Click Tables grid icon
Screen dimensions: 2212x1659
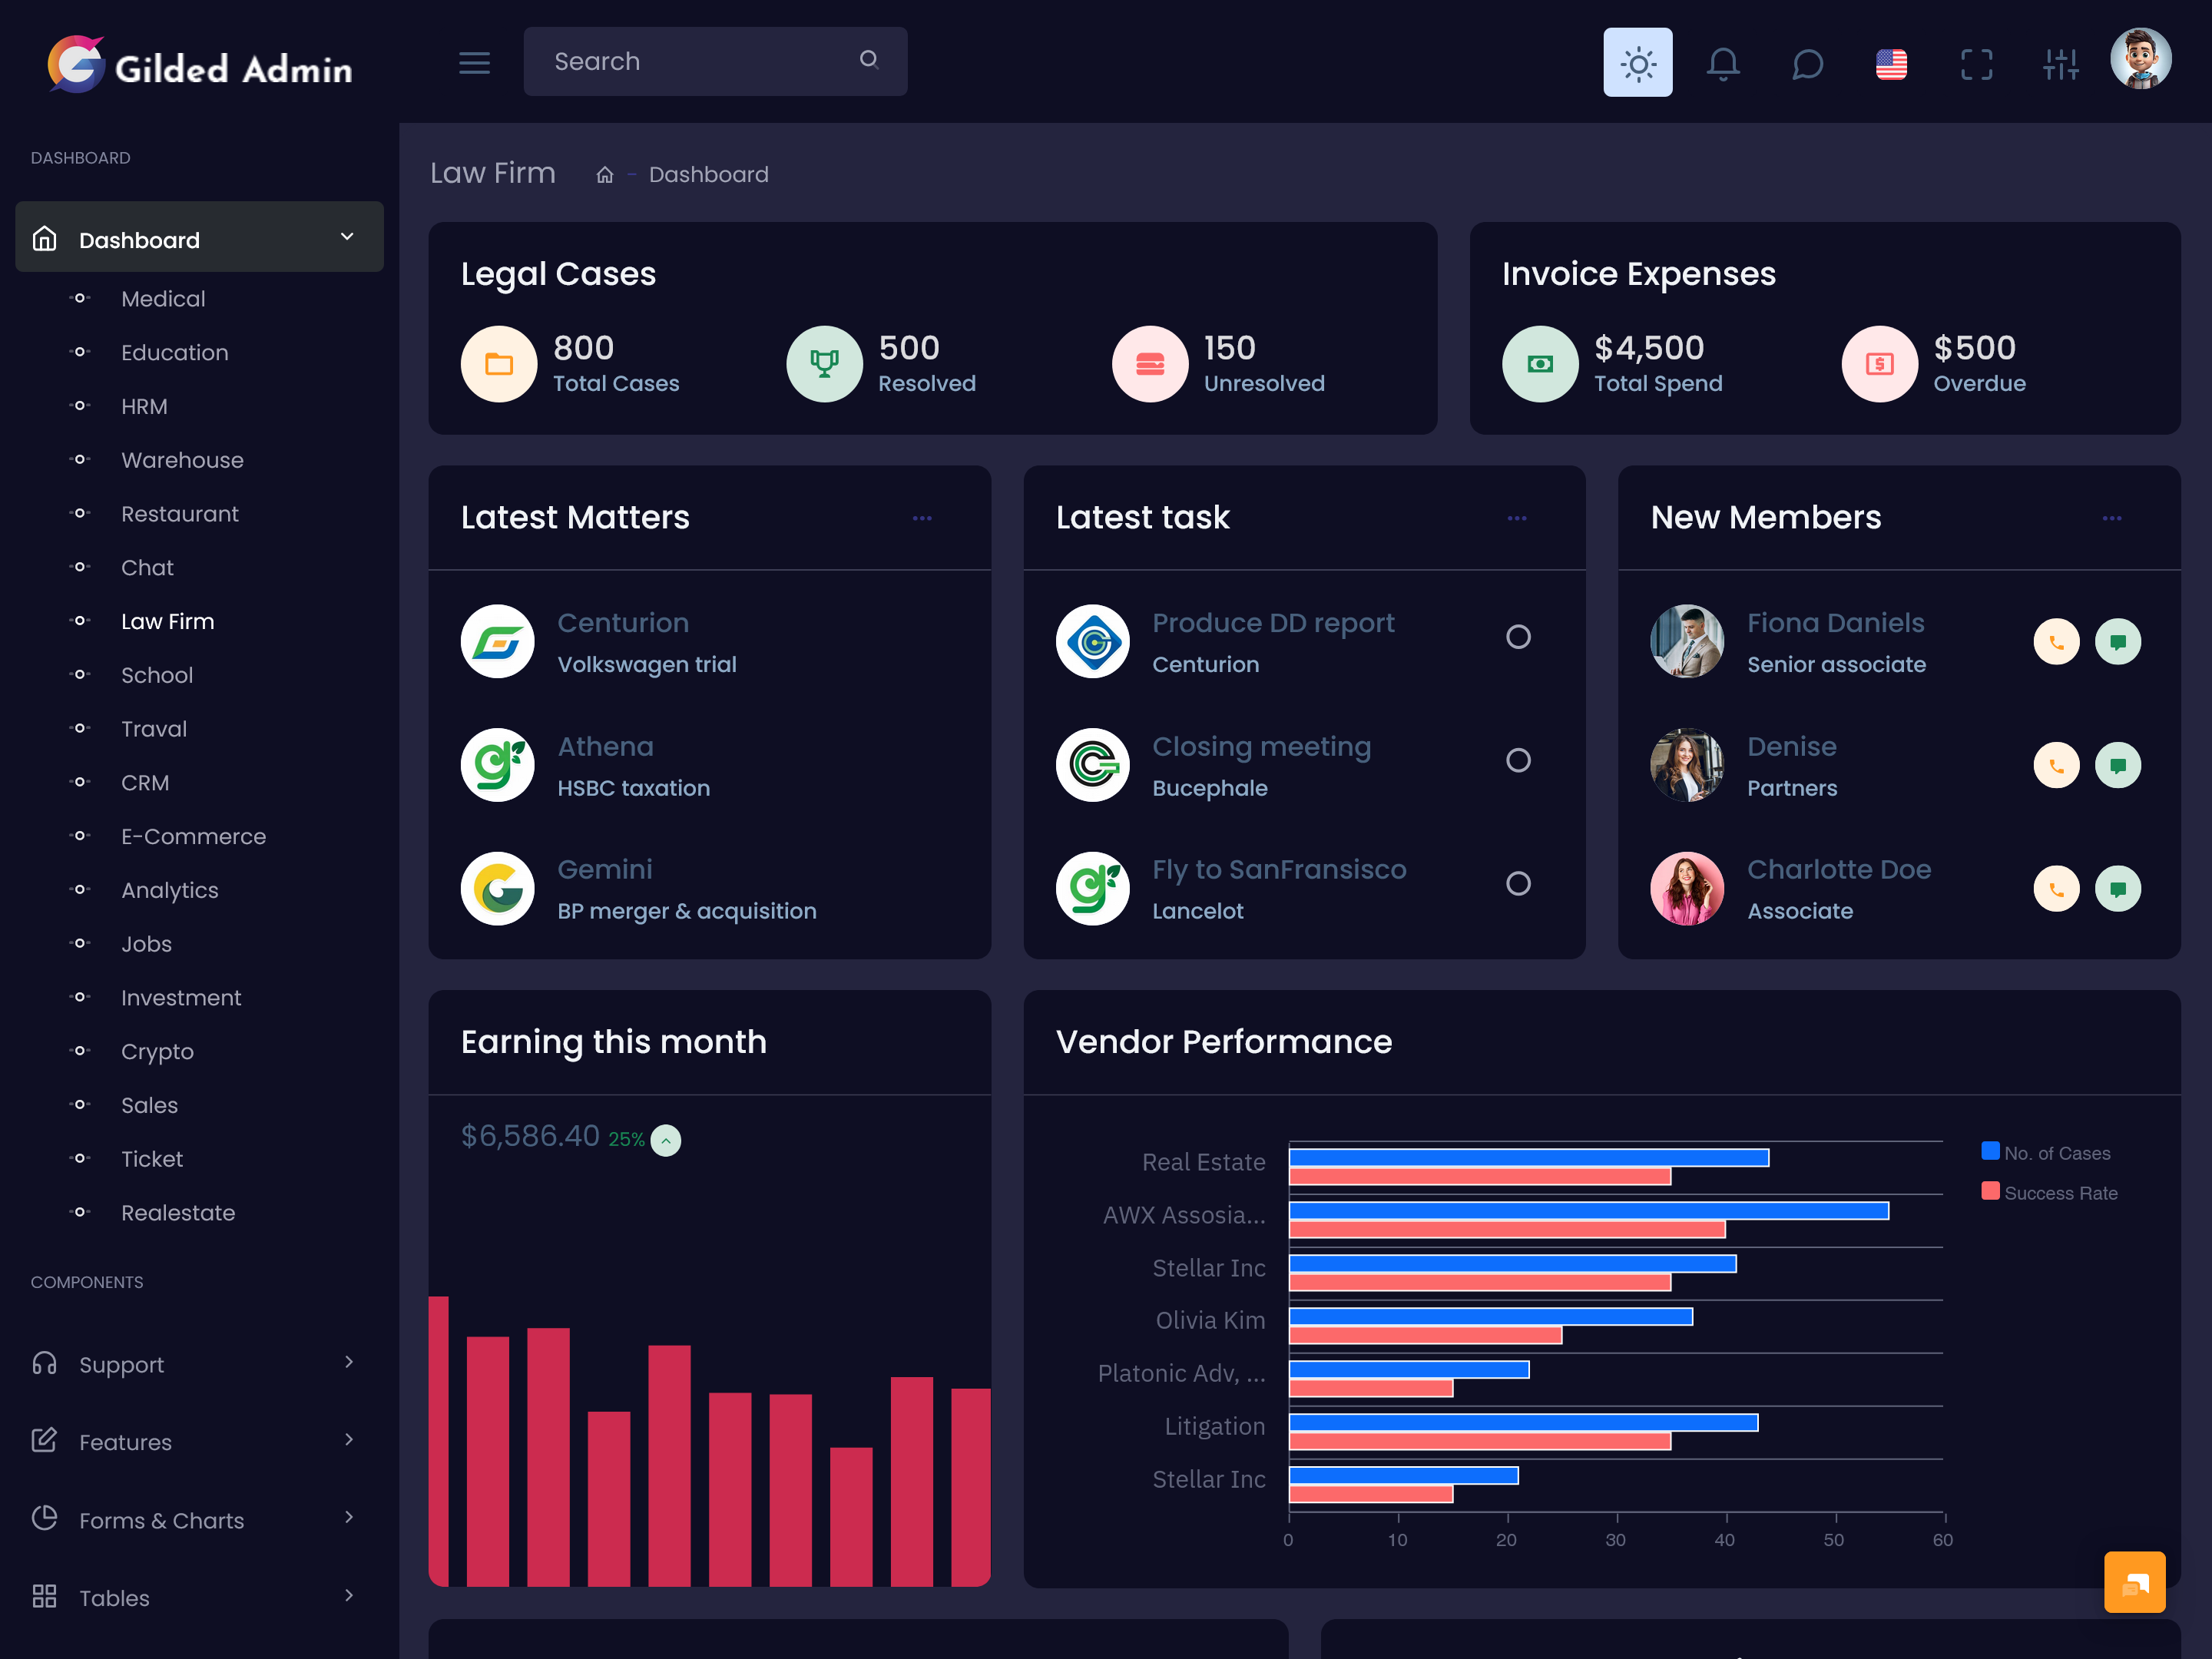(x=44, y=1596)
